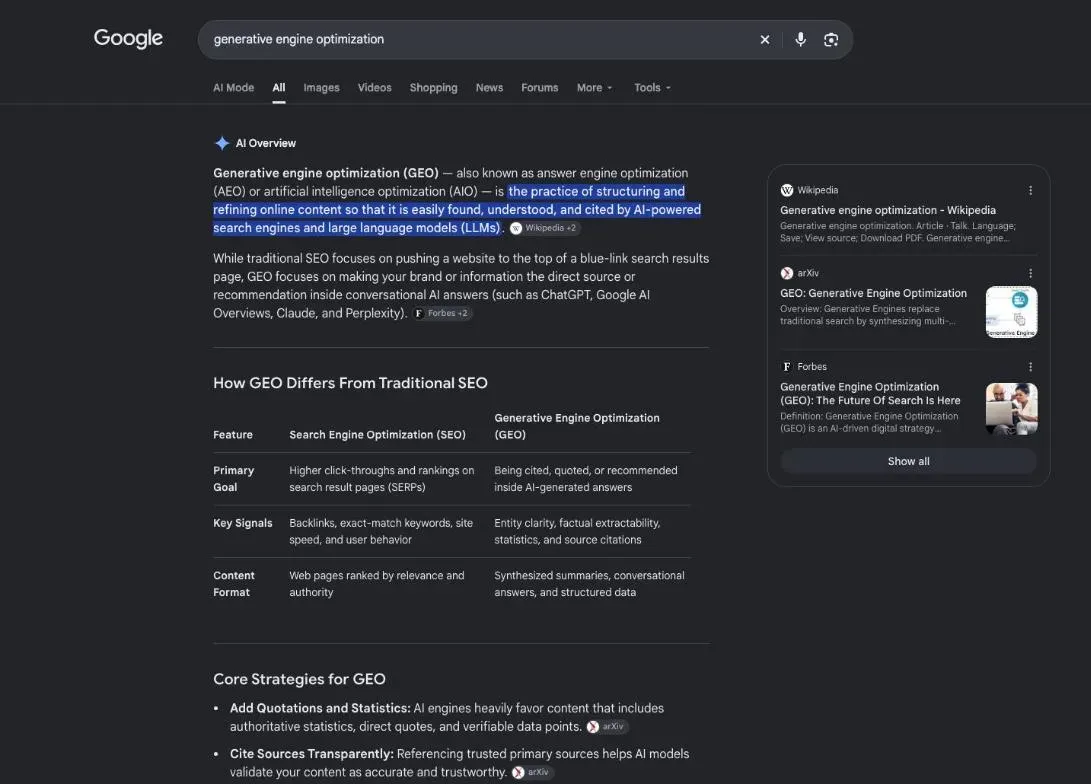This screenshot has height=784, width=1091.
Task: Click cell Higher click-throughs and rankings
Action: [381, 479]
